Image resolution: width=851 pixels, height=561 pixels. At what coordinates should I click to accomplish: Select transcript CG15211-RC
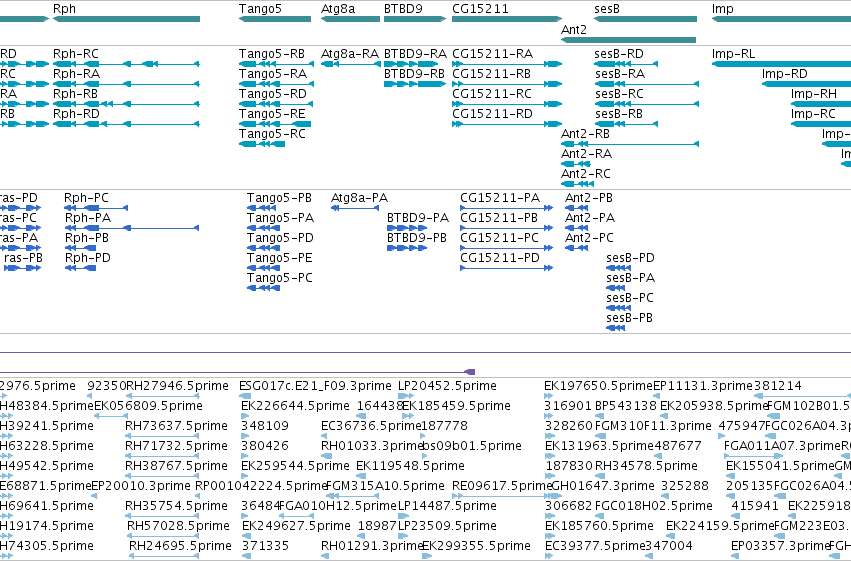point(507,104)
